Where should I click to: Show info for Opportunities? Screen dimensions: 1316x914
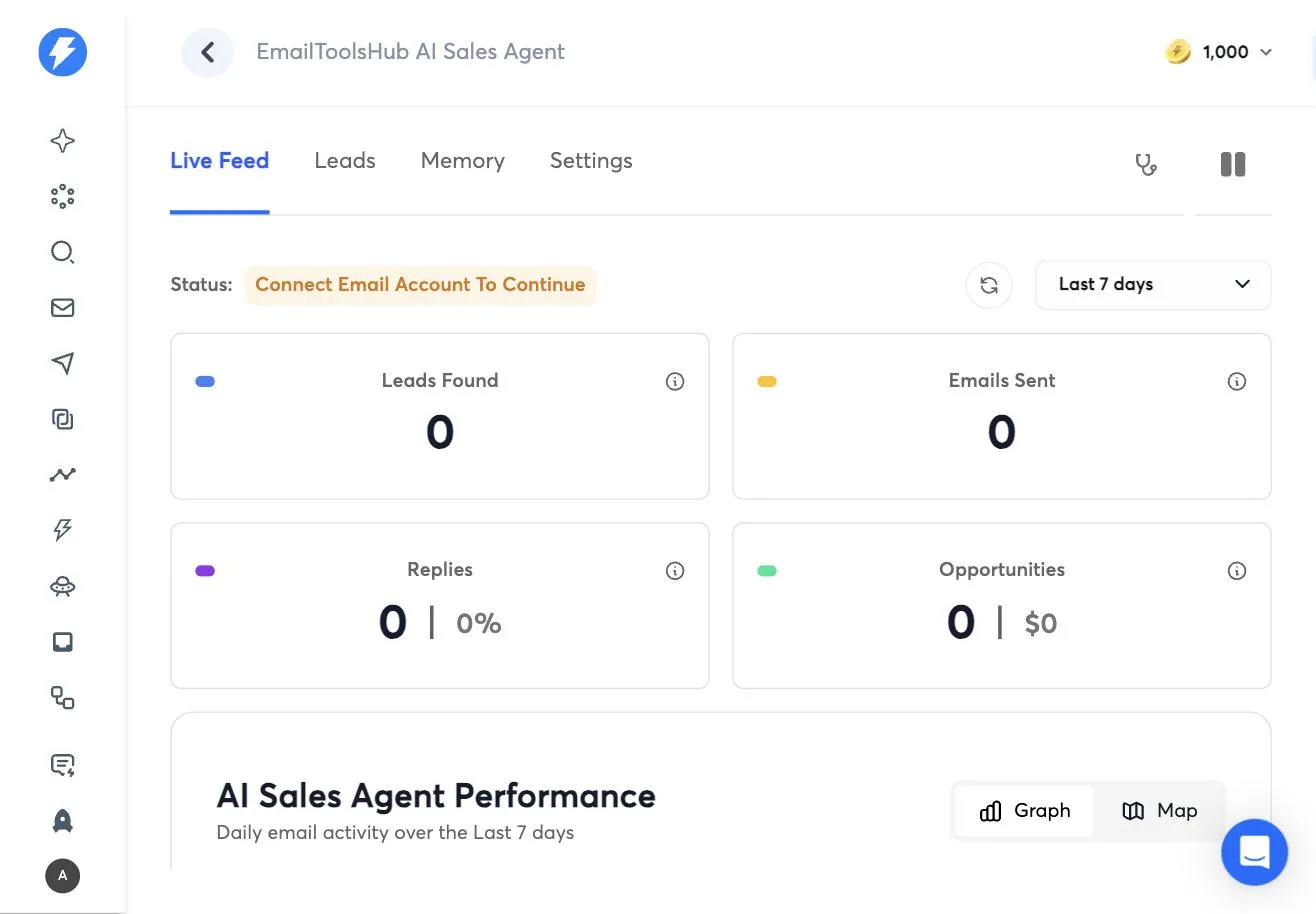pyautogui.click(x=1237, y=571)
